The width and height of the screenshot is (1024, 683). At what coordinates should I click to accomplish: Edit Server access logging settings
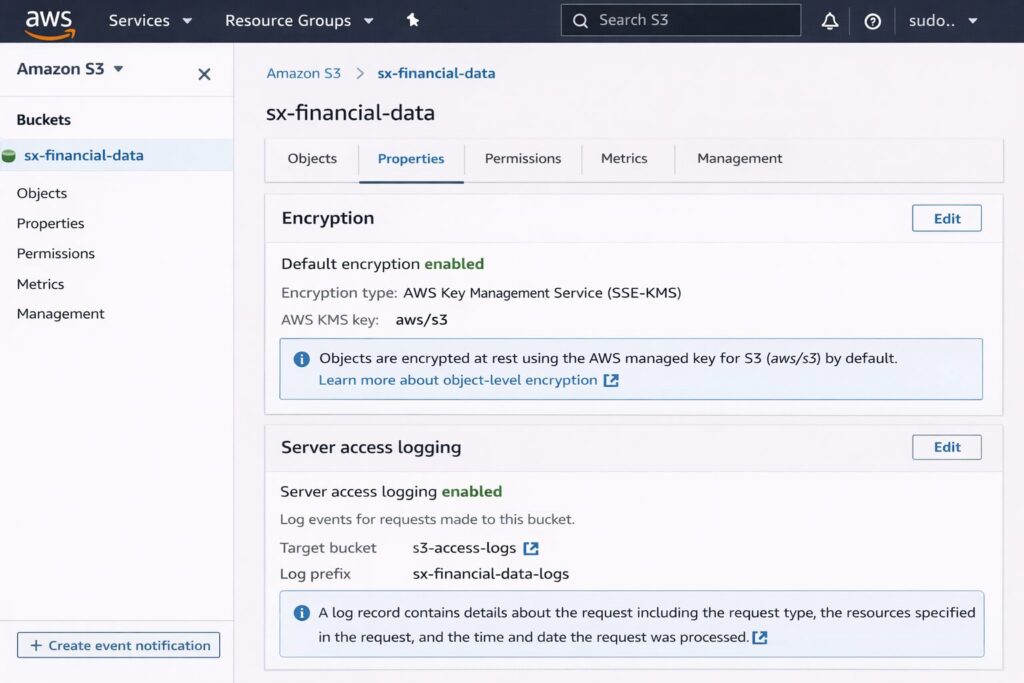point(946,447)
